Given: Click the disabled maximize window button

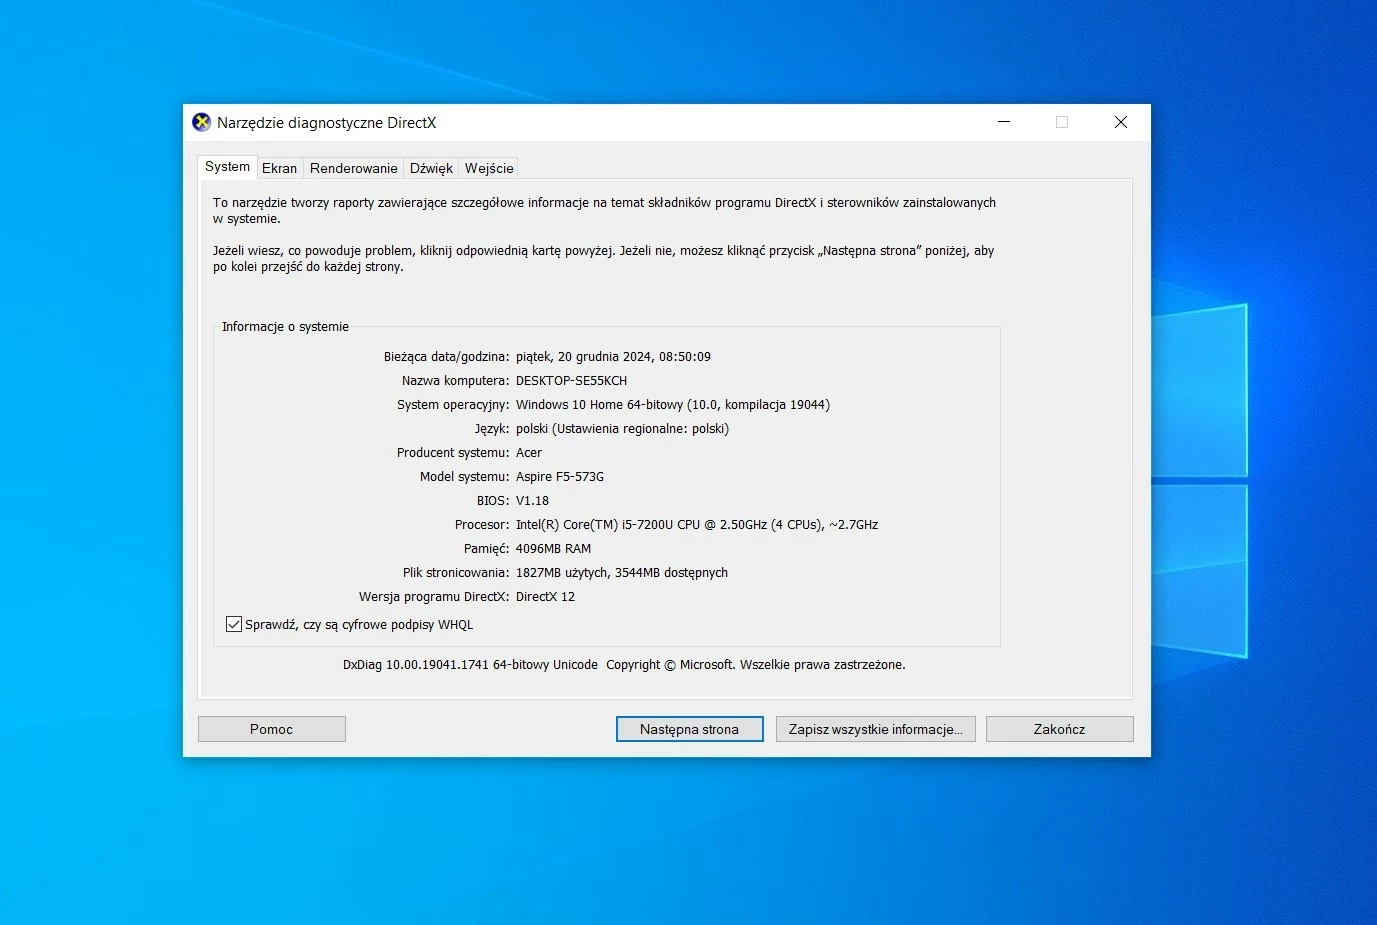Looking at the screenshot, I should tap(1062, 122).
